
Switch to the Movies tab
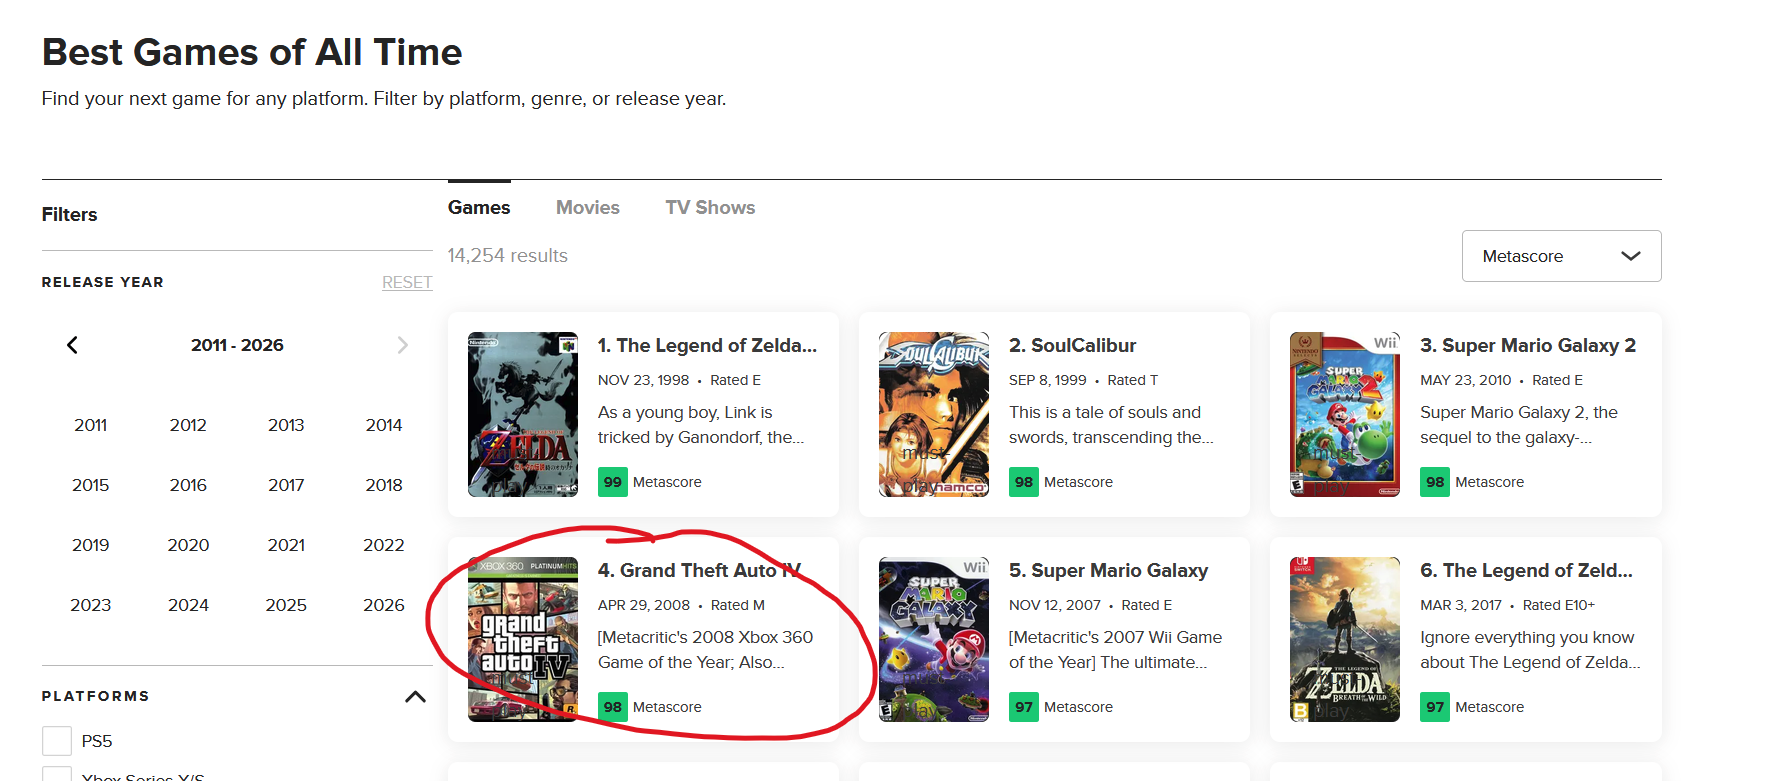588,207
